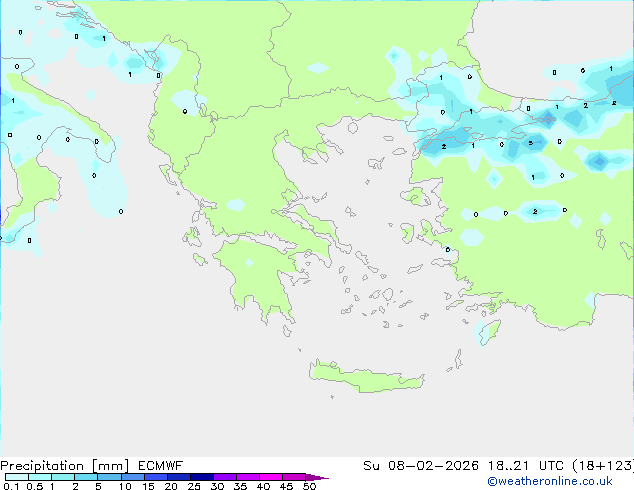Click the '(18+123)' forecast offset text
The width and height of the screenshot is (634, 490).
point(603,466)
